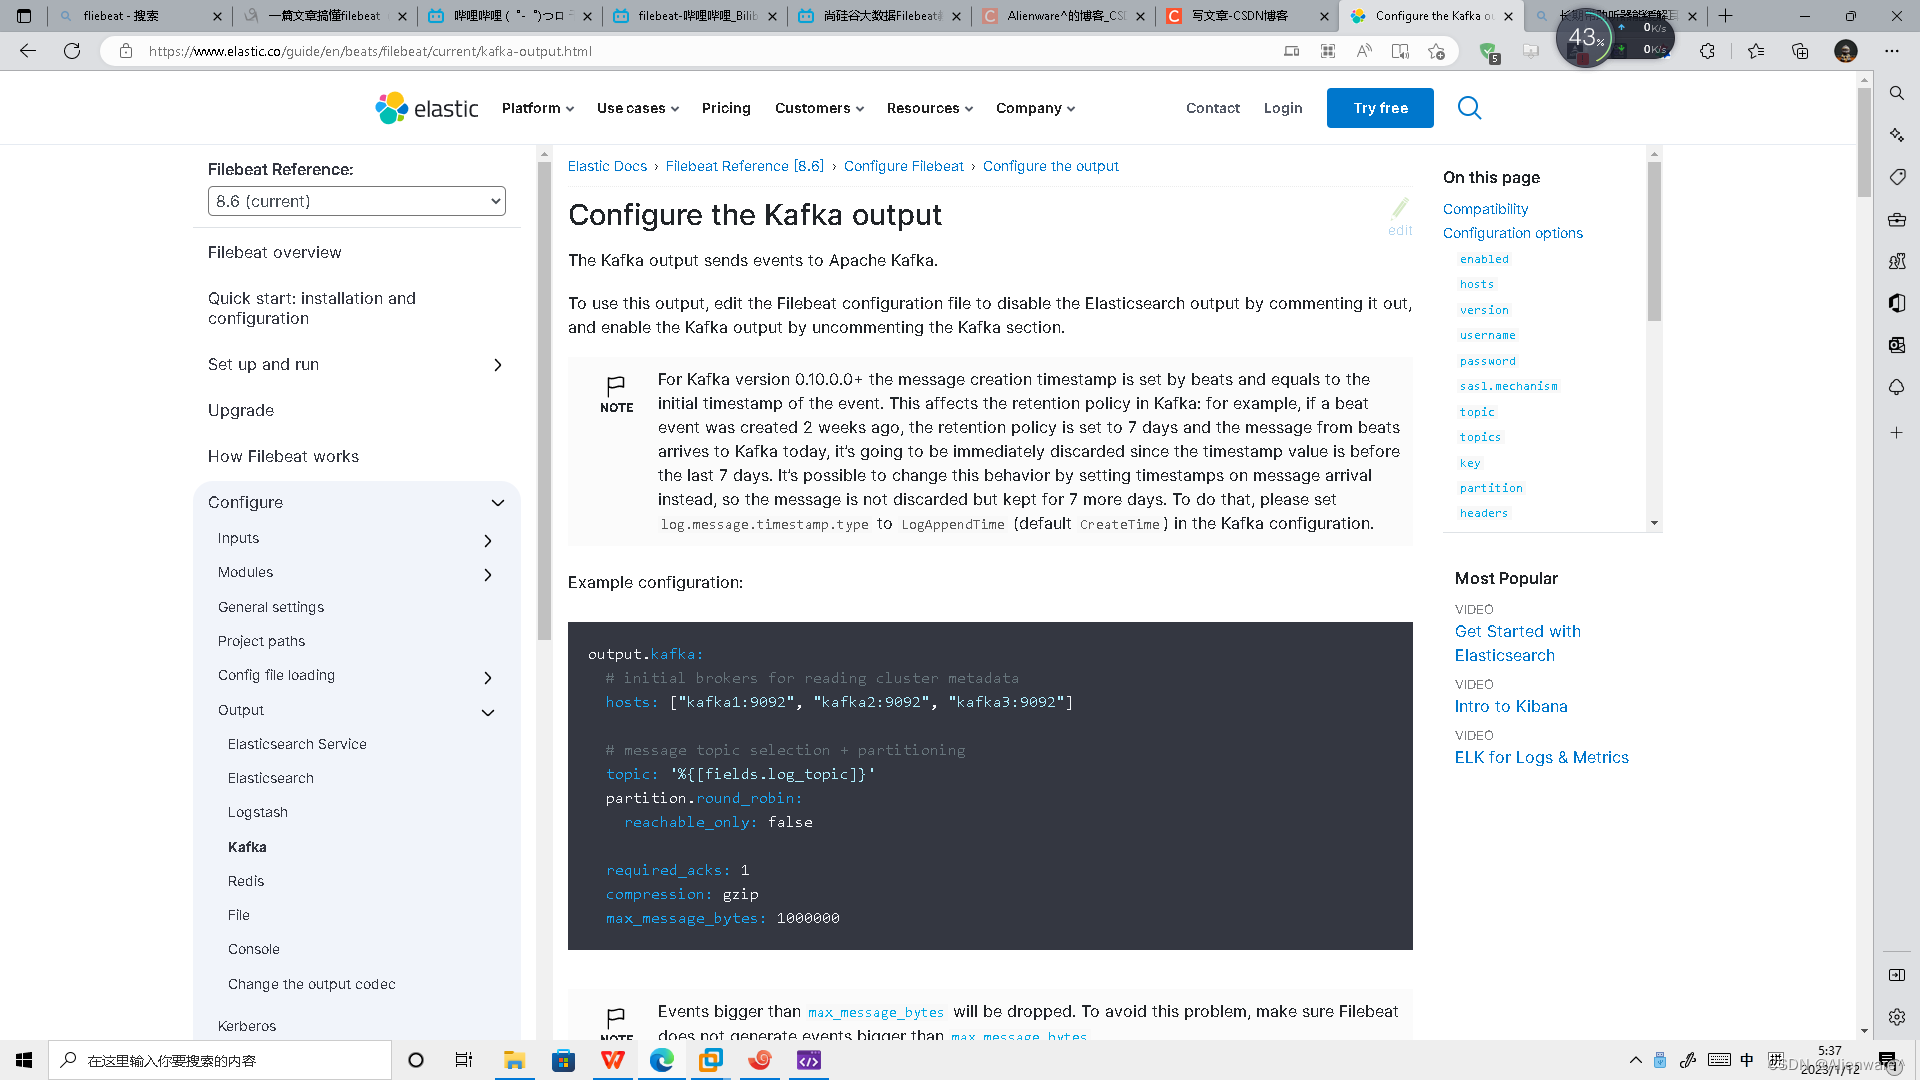1920x1080 pixels.
Task: Expand the Set up and run section
Action: pos(497,365)
